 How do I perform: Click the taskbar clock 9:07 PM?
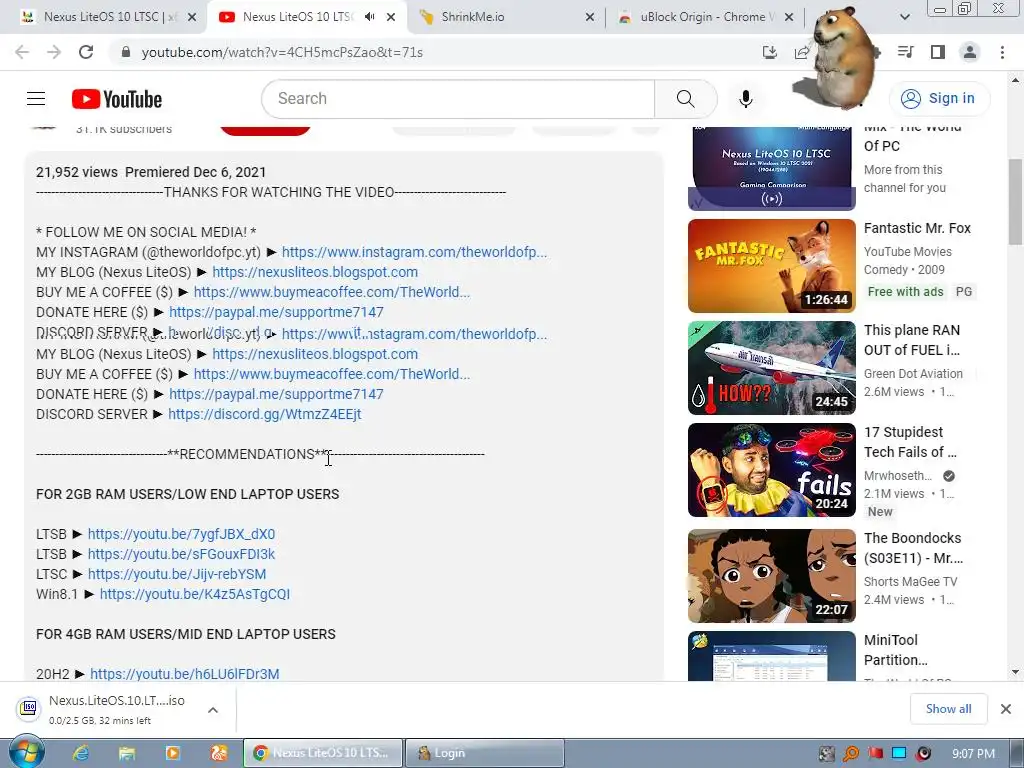click(x=973, y=753)
